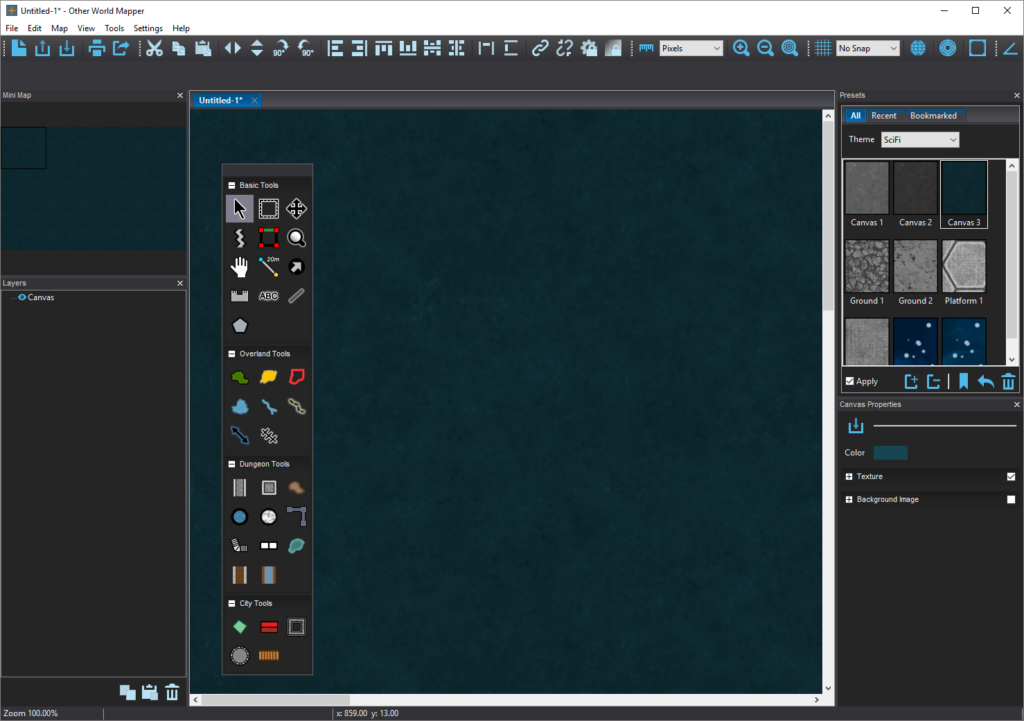This screenshot has width=1024, height=721.
Task: Hide the Canvas layer with eye icon
Action: (21, 297)
